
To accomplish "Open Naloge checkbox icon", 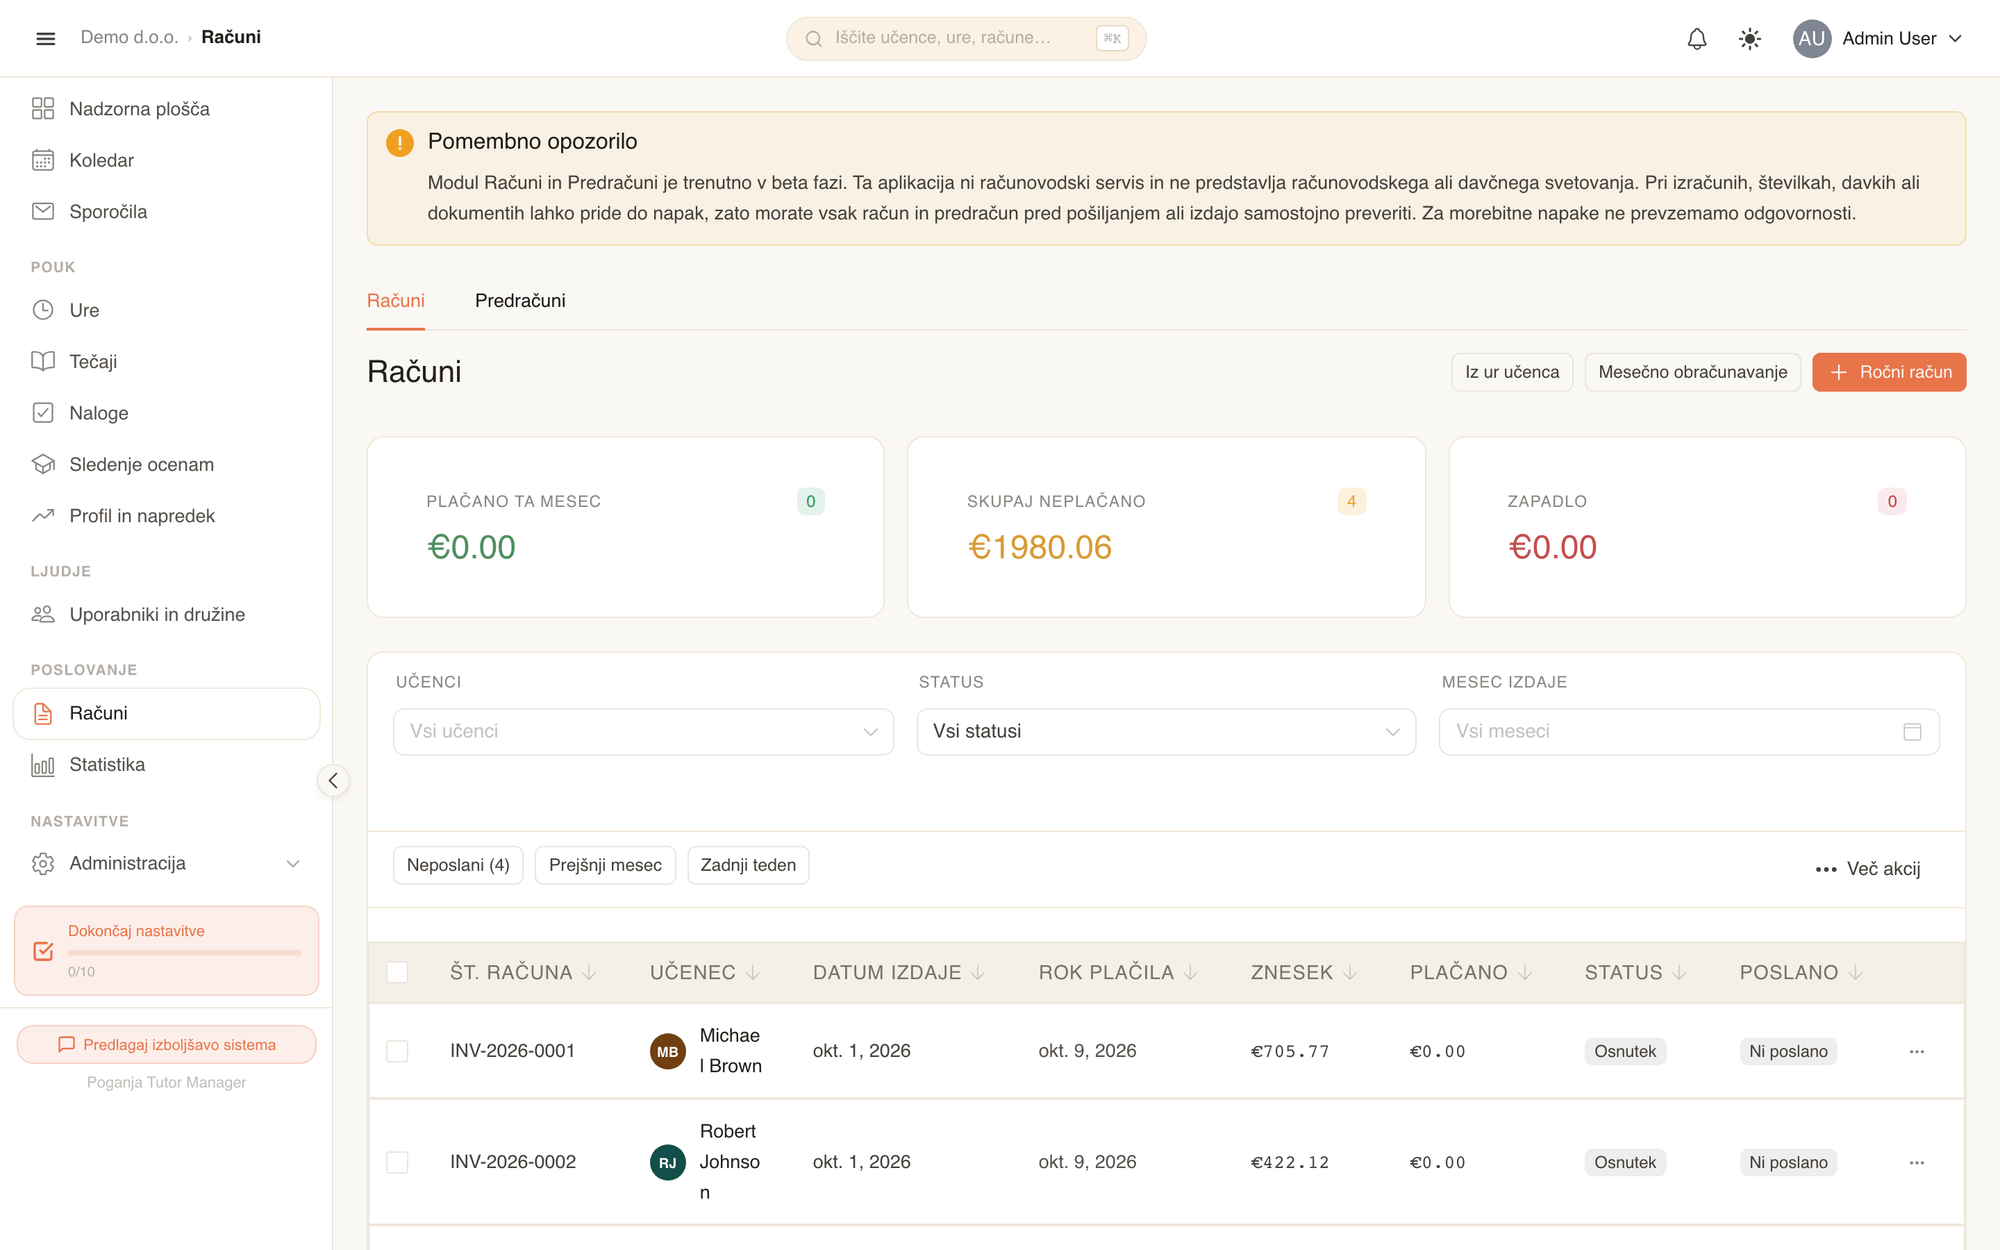I will pos(43,413).
